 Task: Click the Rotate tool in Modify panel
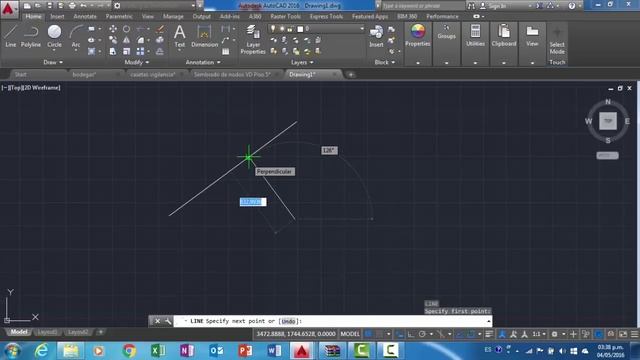tap(127, 29)
